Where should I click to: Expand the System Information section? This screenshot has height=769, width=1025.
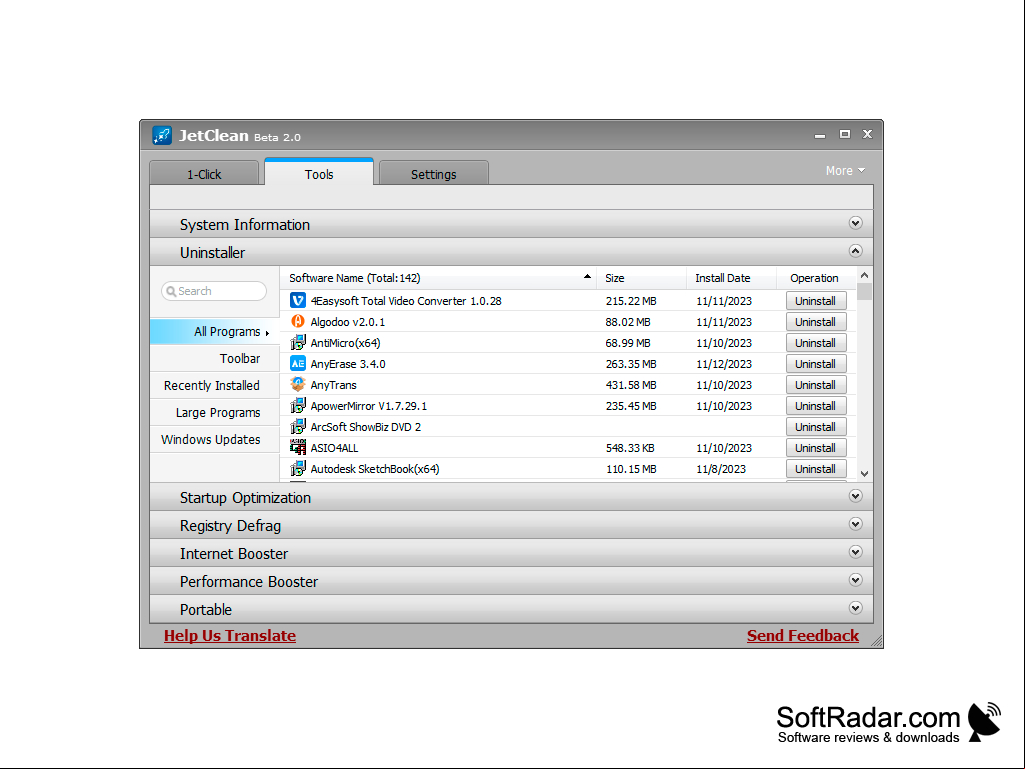tap(855, 223)
